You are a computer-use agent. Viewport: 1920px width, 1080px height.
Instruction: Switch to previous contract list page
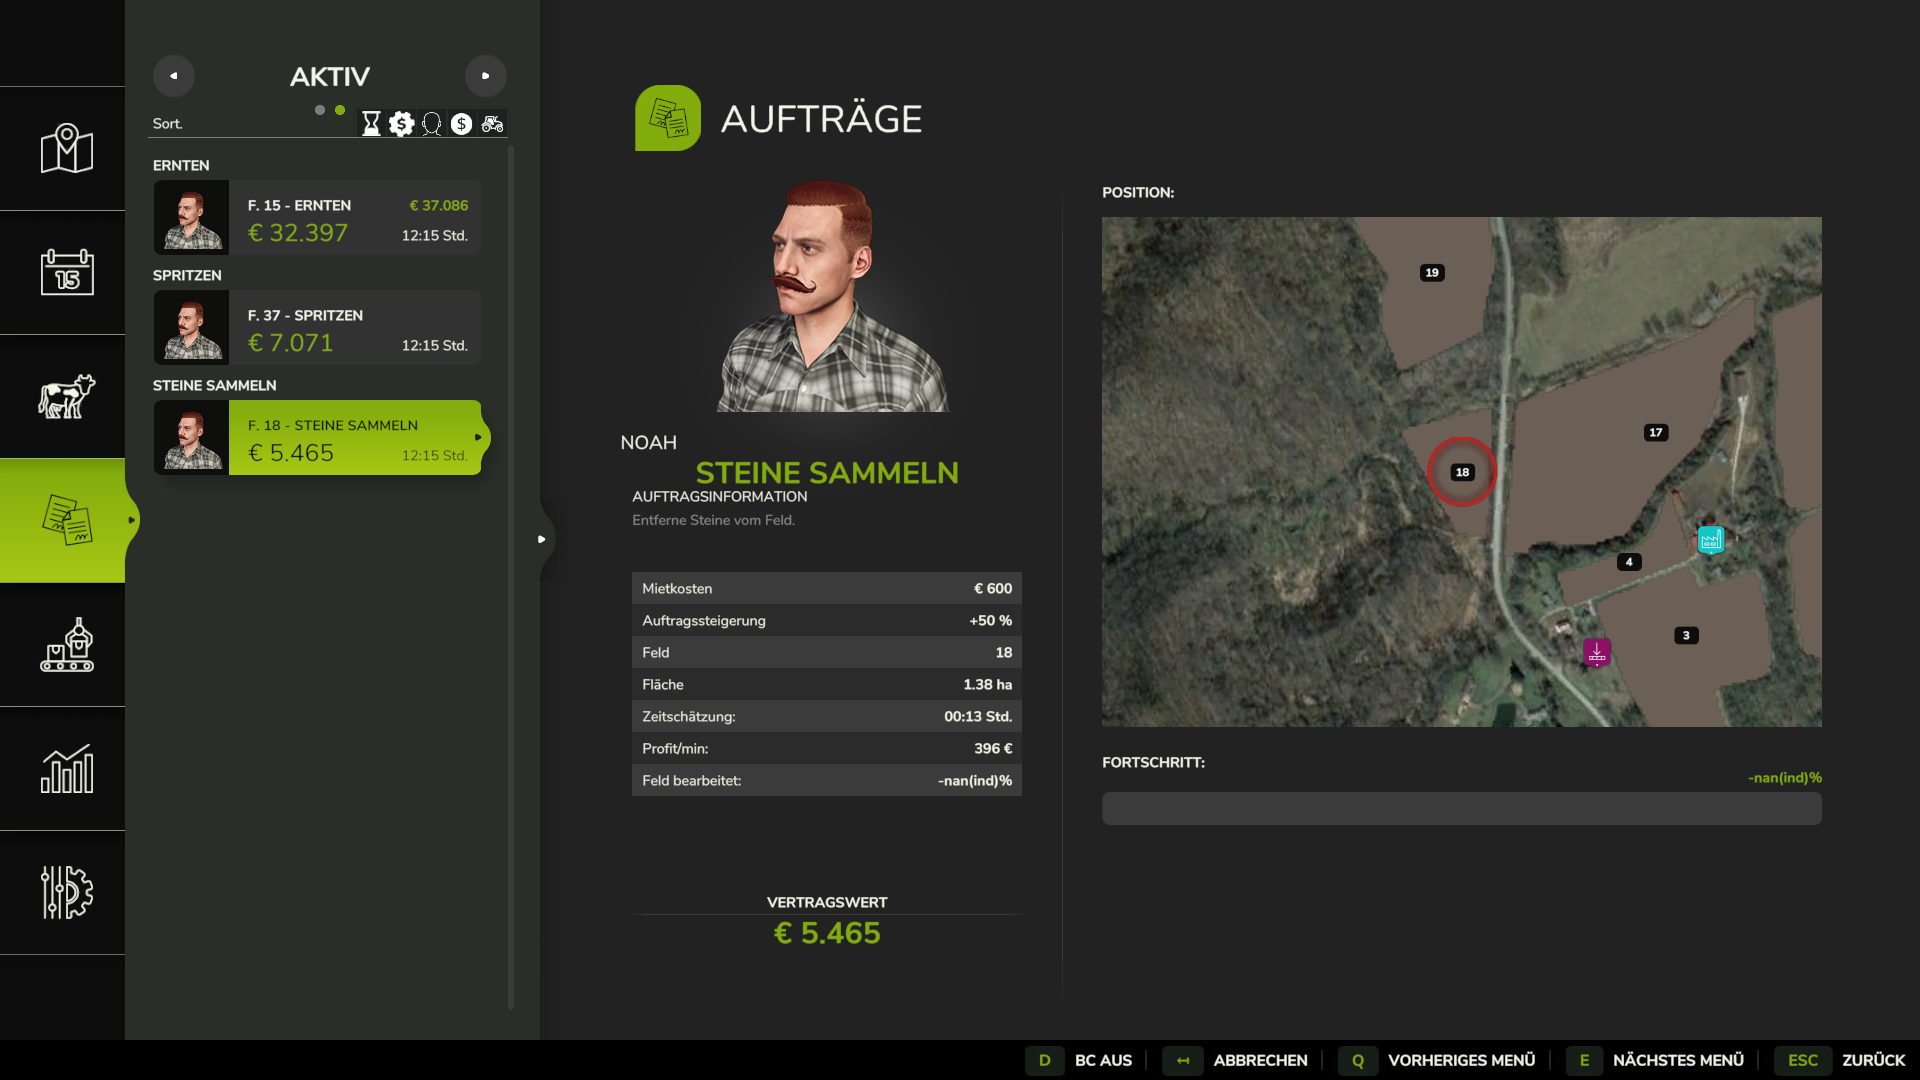point(174,76)
